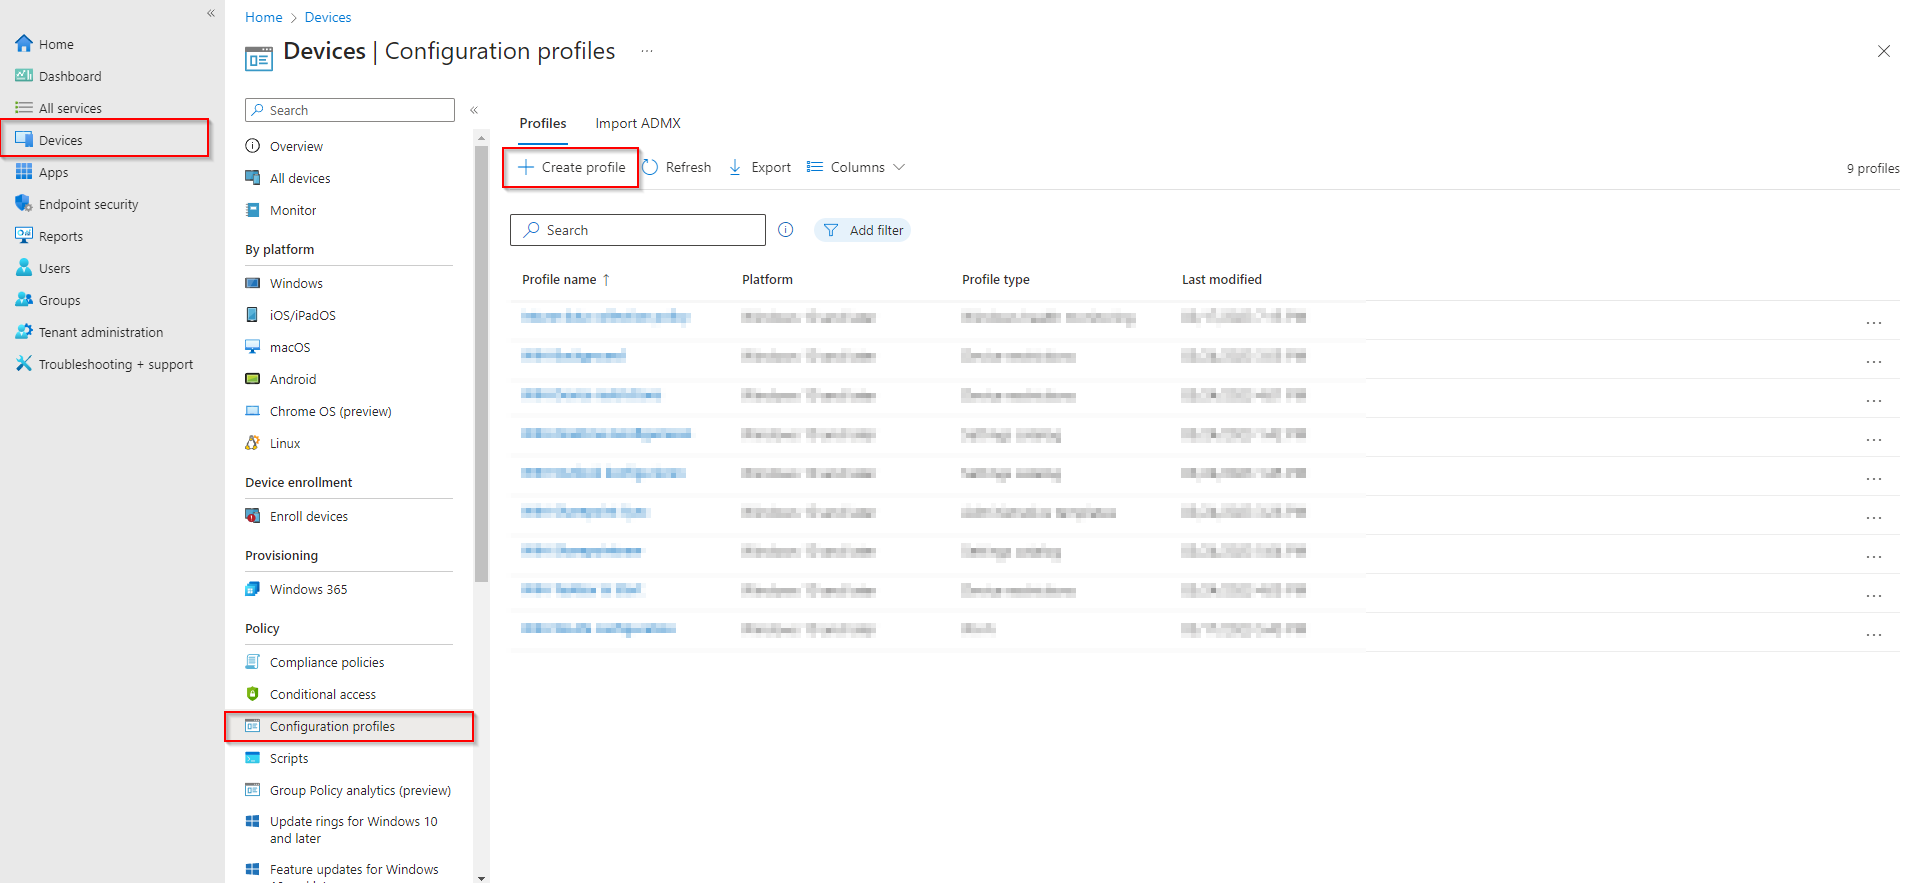This screenshot has height=883, width=1916.
Task: Open Troubleshooting + support
Action: tap(104, 364)
